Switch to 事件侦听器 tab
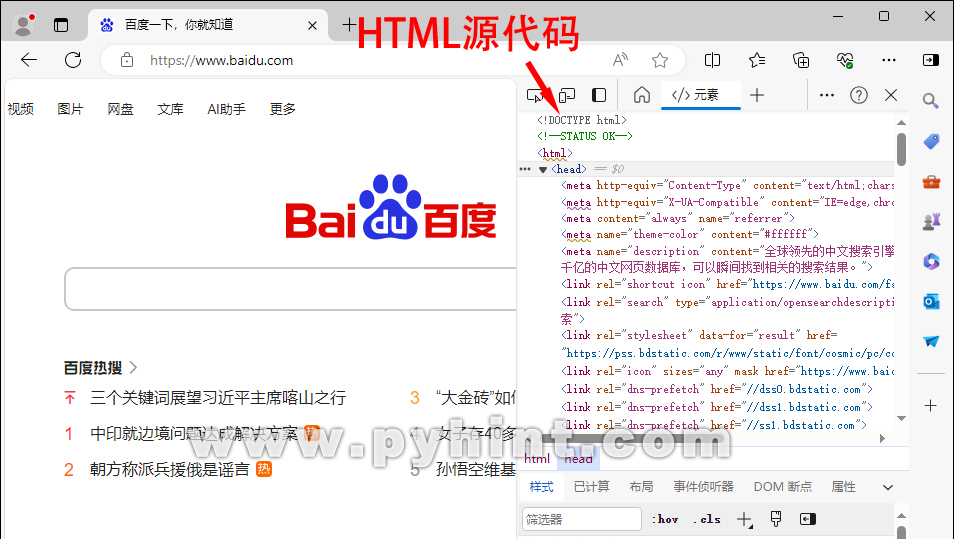Screen dimensions: 954x539 point(703,487)
